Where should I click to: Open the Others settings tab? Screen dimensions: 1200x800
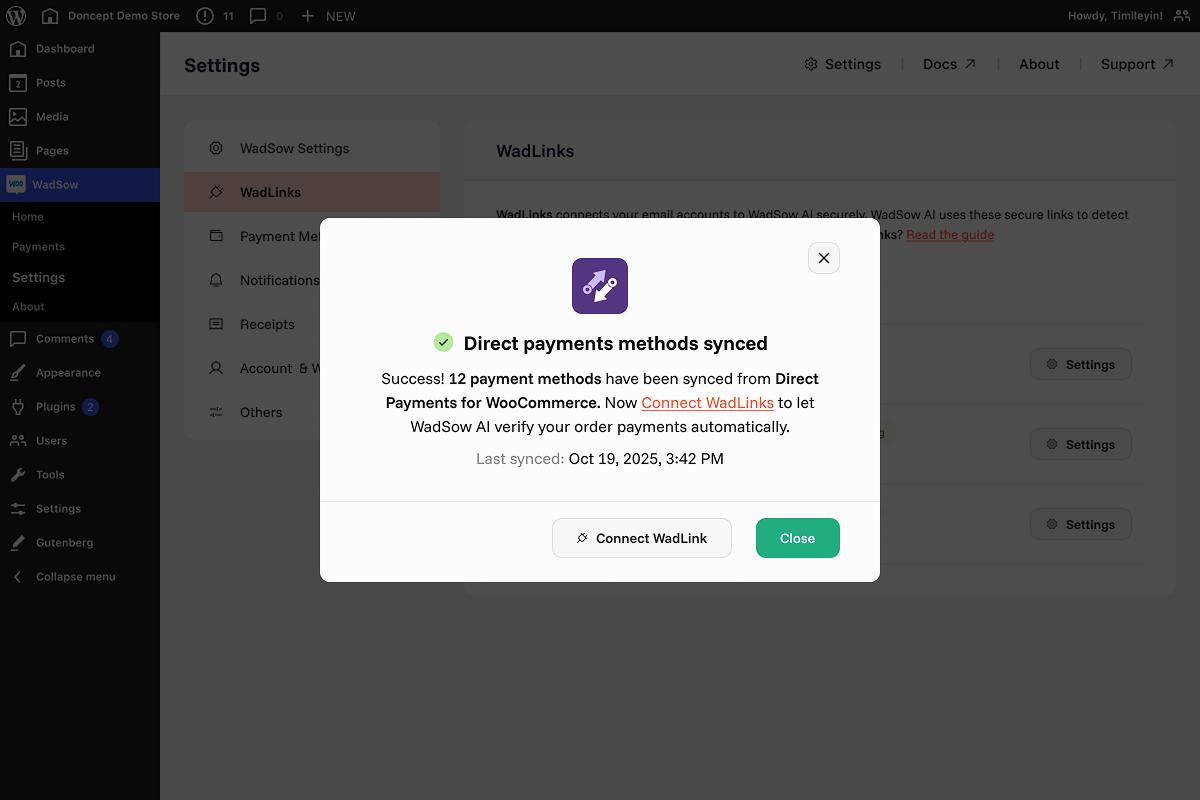point(261,412)
